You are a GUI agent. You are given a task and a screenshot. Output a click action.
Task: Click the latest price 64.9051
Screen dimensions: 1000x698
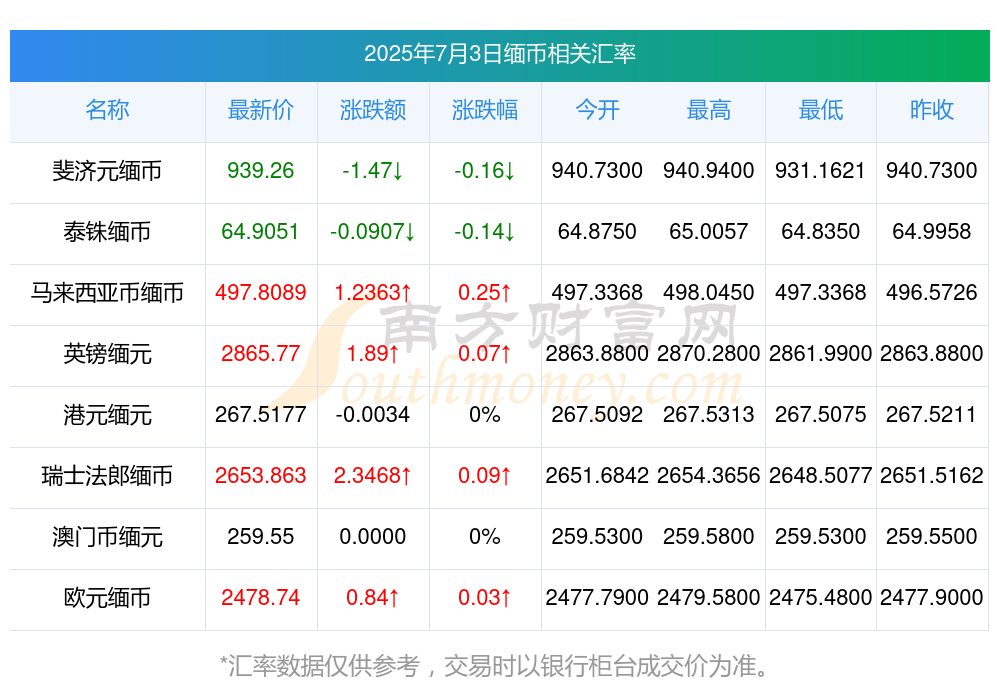(x=260, y=231)
